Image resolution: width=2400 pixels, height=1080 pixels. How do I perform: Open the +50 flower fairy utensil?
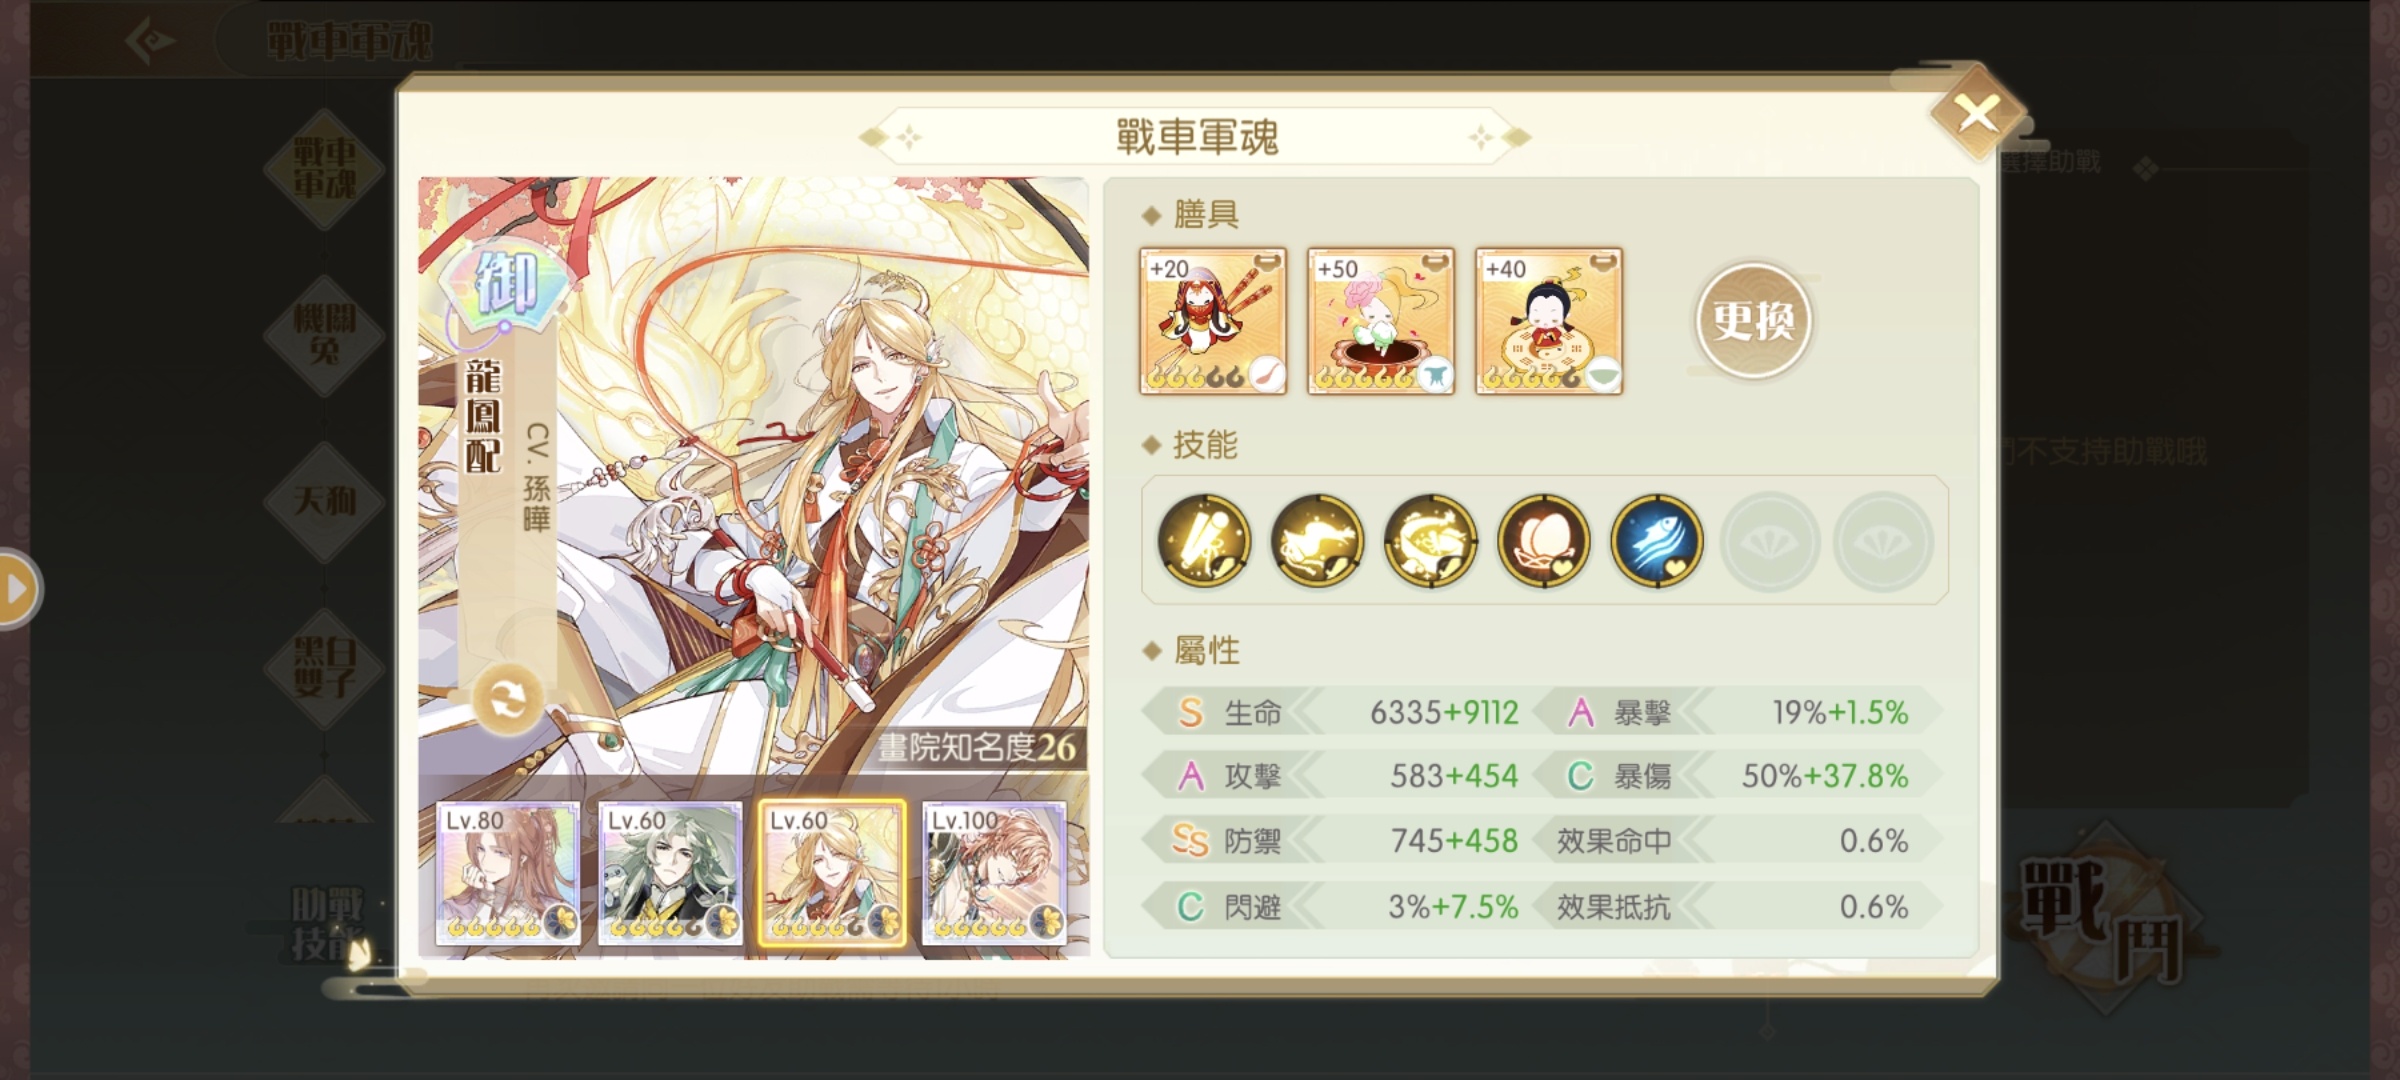pyautogui.click(x=1381, y=321)
